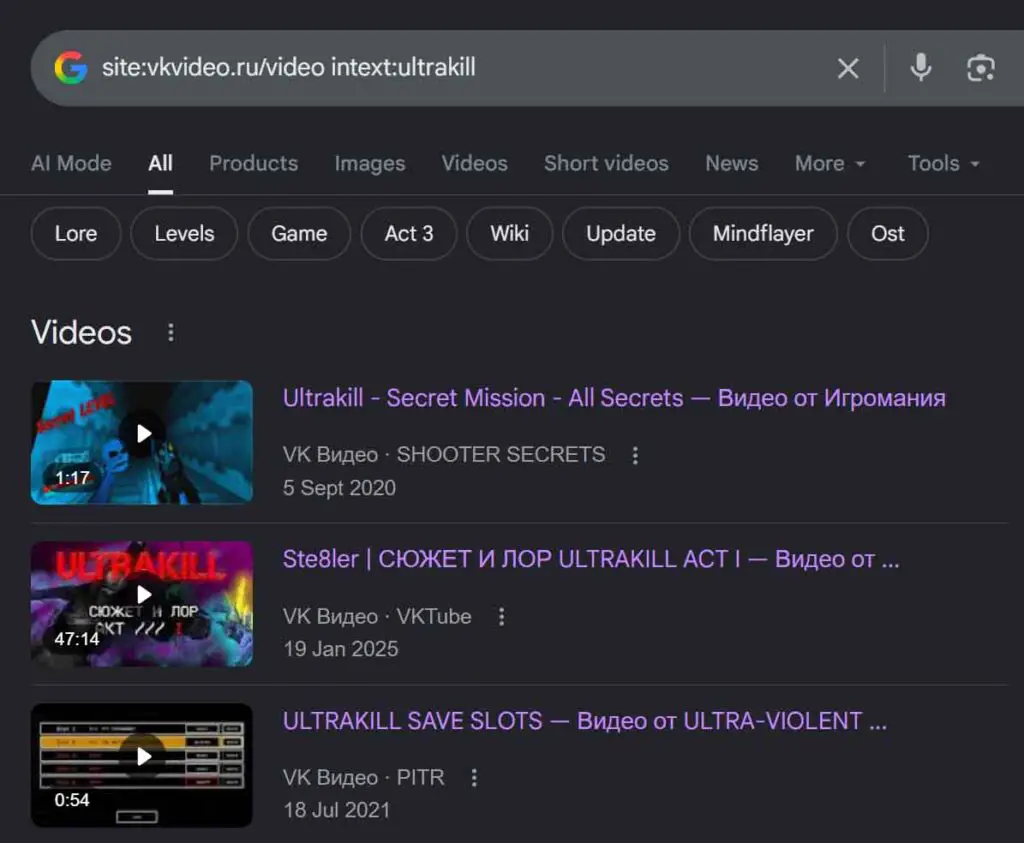Click into the search query field
Image resolution: width=1024 pixels, height=843 pixels.
(457, 68)
